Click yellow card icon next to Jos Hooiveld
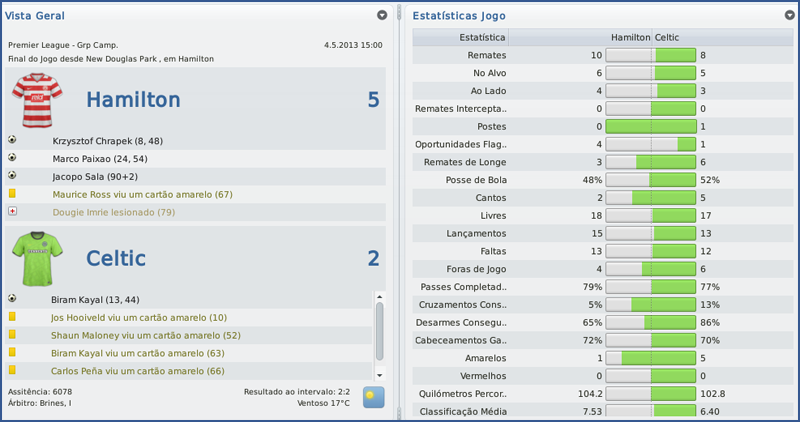 (12, 317)
